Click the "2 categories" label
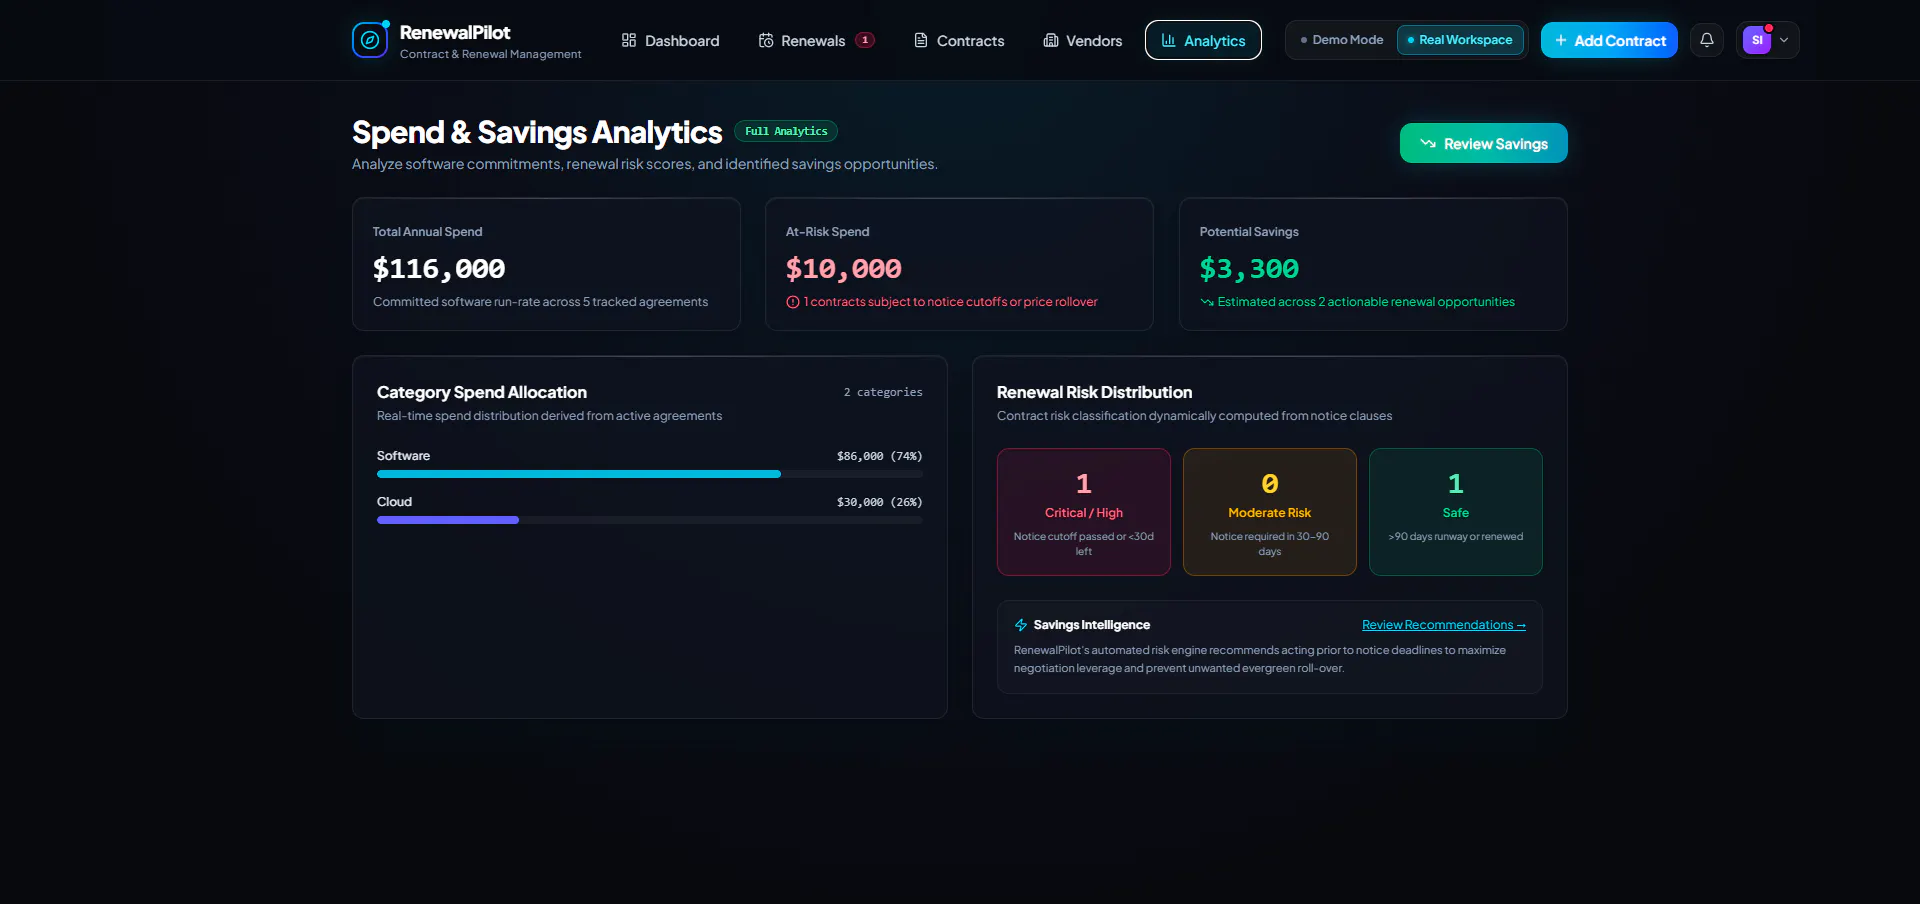The width and height of the screenshot is (1920, 904). tap(883, 392)
